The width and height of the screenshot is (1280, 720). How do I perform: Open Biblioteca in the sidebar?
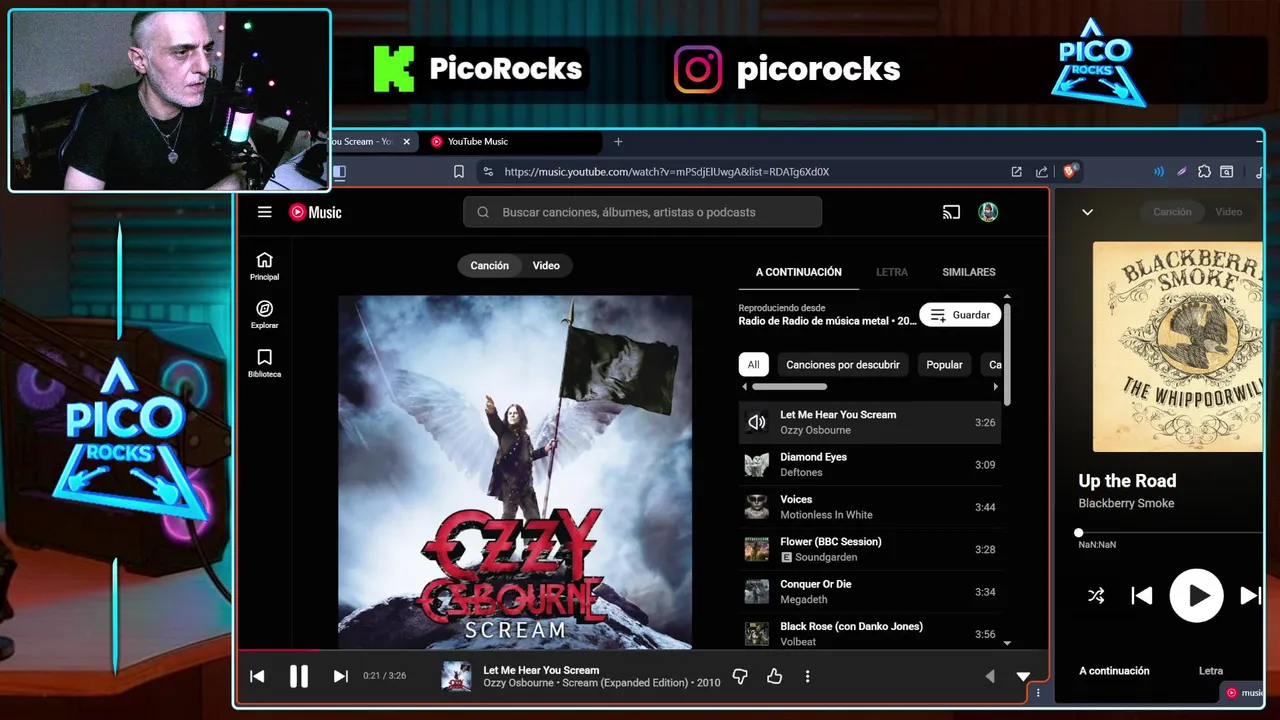264,363
